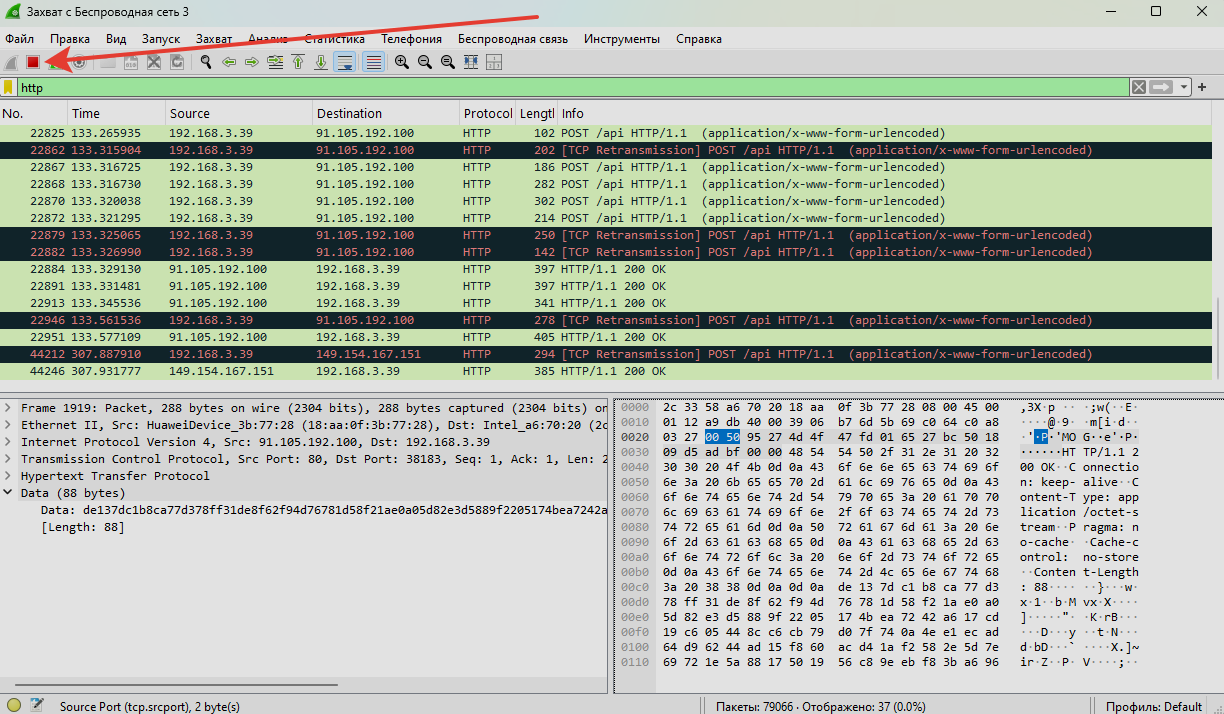The height and width of the screenshot is (714, 1224).
Task: Click the Open capture file icon
Action: (x=109, y=62)
